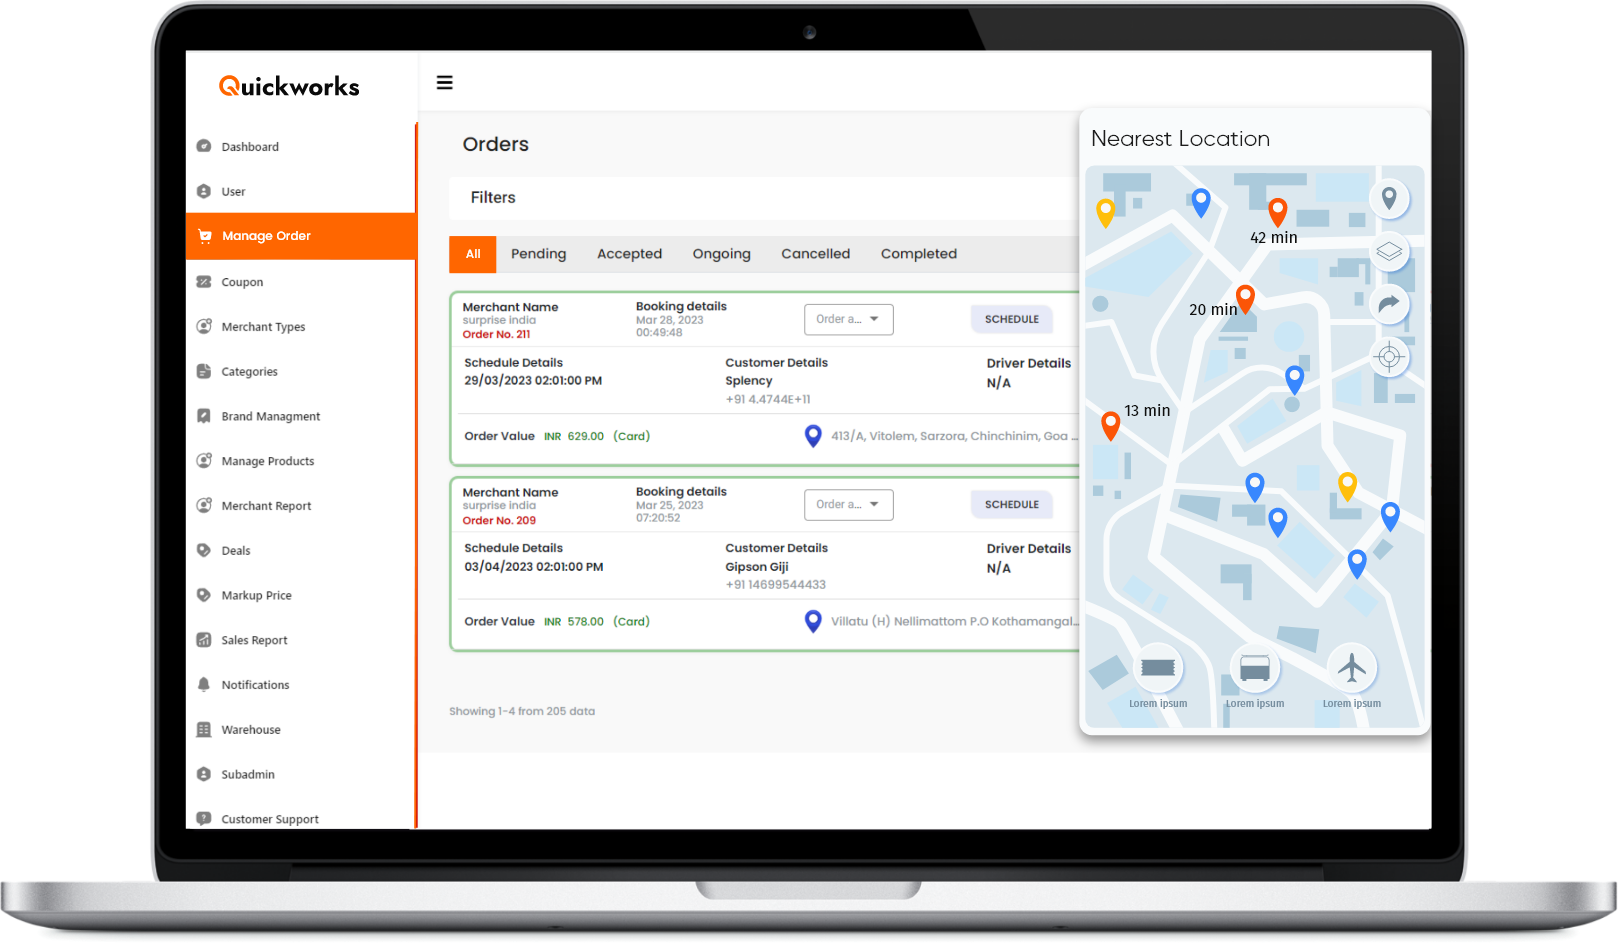The image size is (1618, 943).
Task: Open Sales Report from sidebar
Action: [x=254, y=640]
